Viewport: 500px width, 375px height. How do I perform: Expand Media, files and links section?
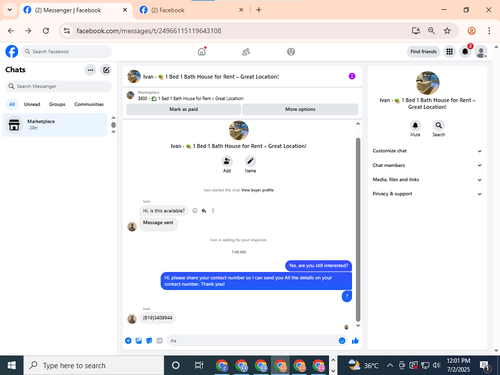point(427,180)
